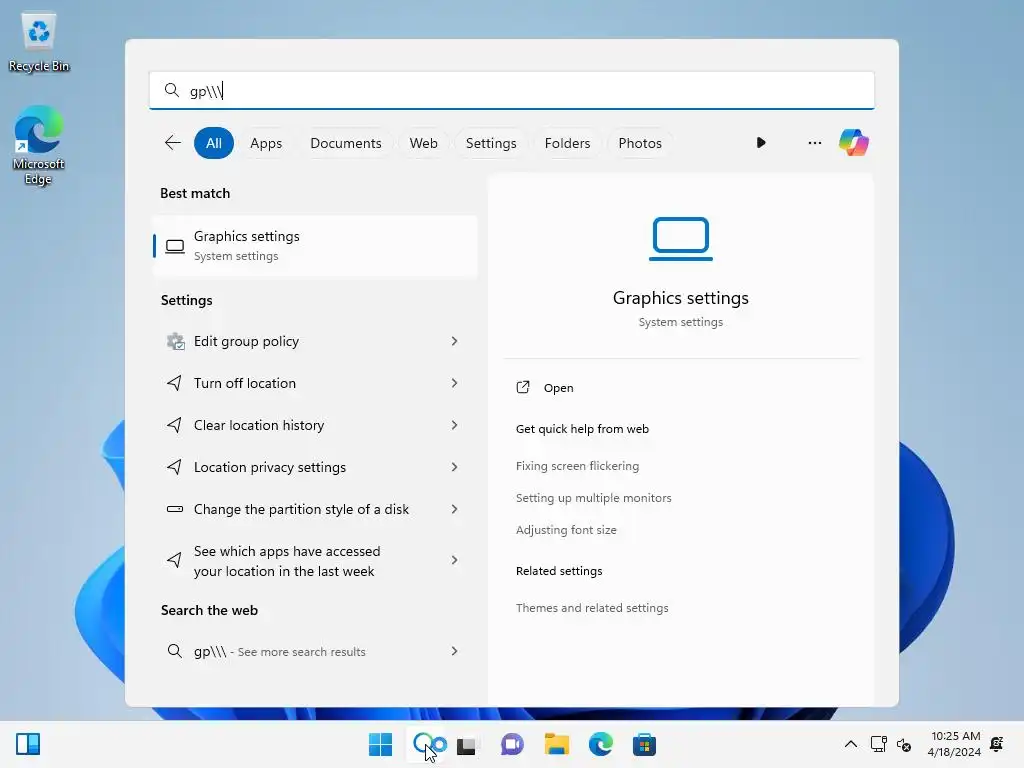The image size is (1024, 768).
Task: Open File Explorer from the taskbar
Action: point(556,744)
